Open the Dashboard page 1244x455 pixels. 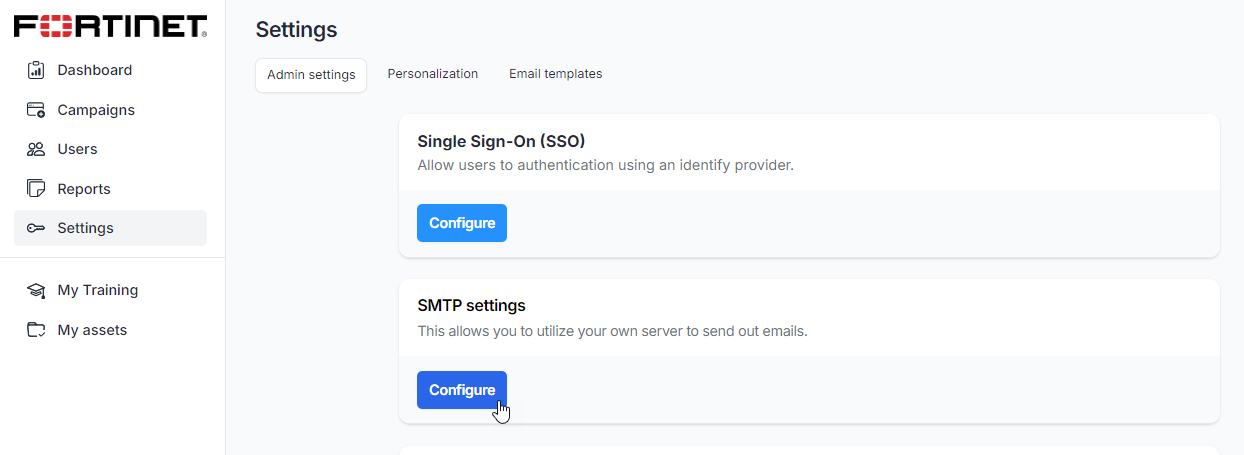click(x=95, y=70)
